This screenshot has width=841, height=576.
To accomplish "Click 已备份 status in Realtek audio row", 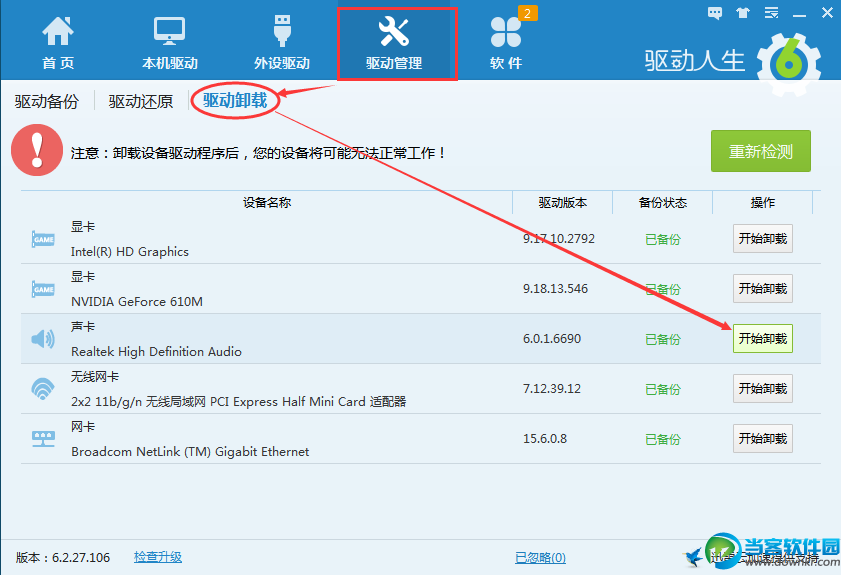I will 663,339.
